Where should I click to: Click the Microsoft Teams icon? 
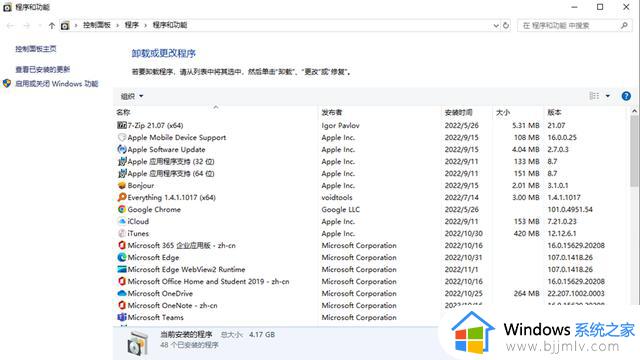(x=122, y=317)
